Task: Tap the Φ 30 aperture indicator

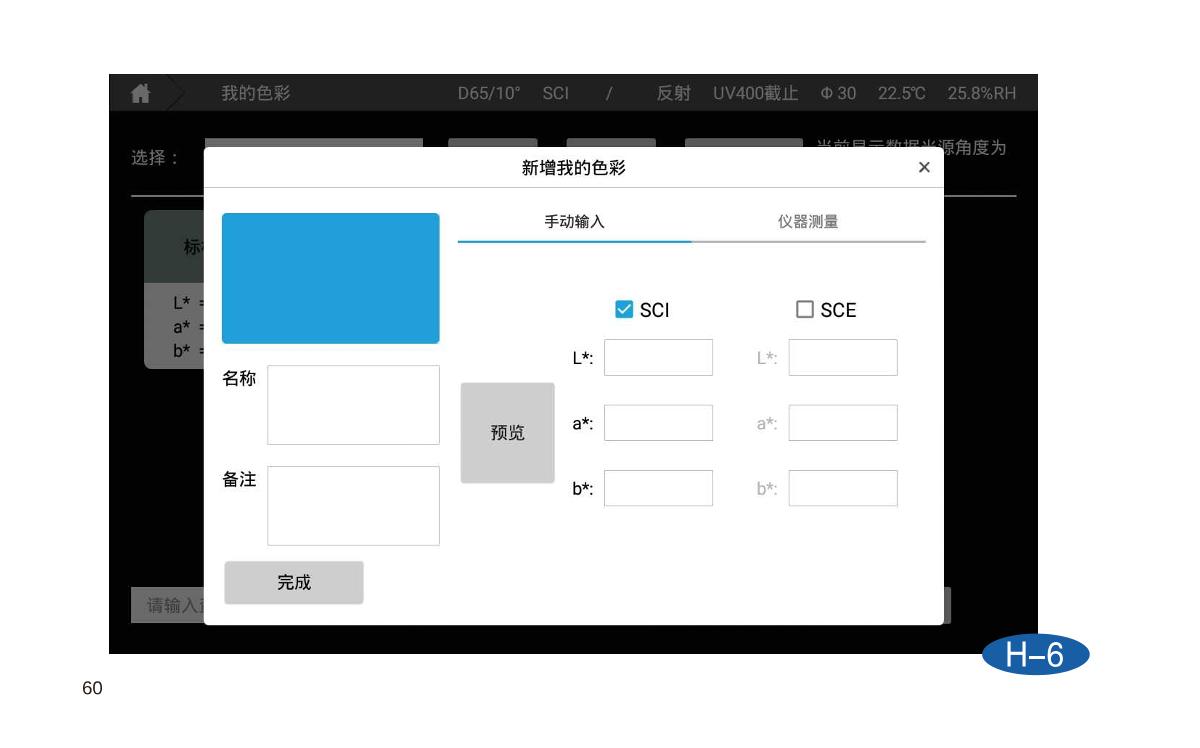Action: click(838, 93)
